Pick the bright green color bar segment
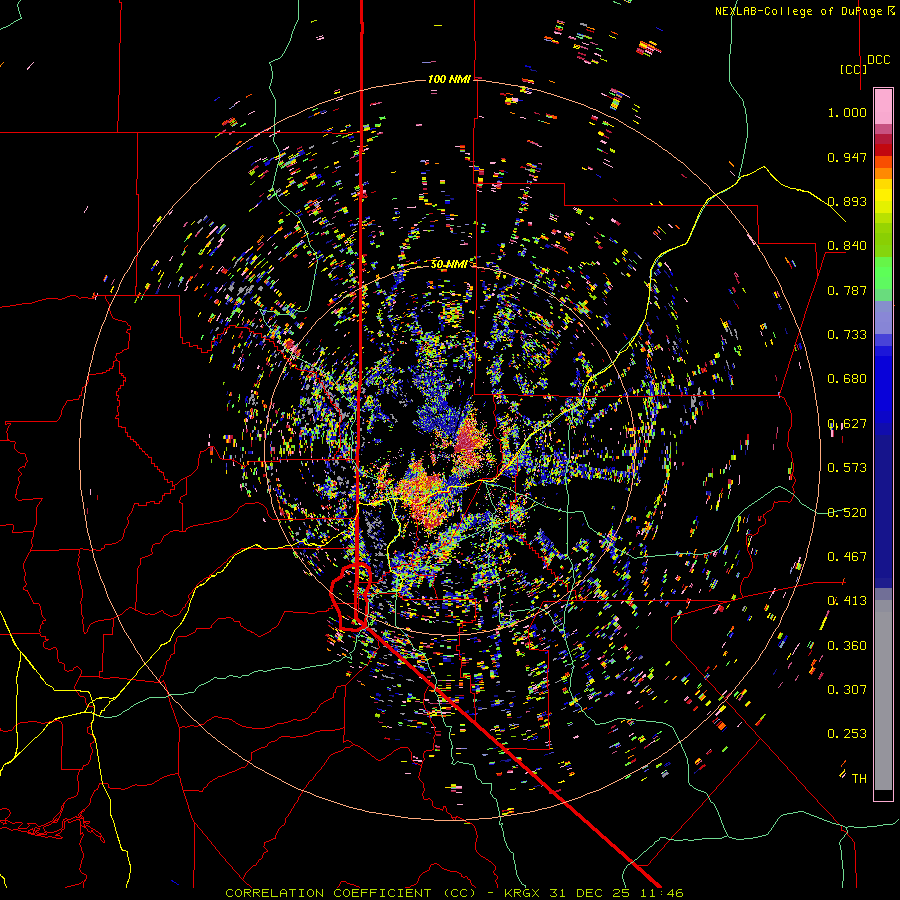Viewport: 900px width, 900px height. tap(883, 272)
